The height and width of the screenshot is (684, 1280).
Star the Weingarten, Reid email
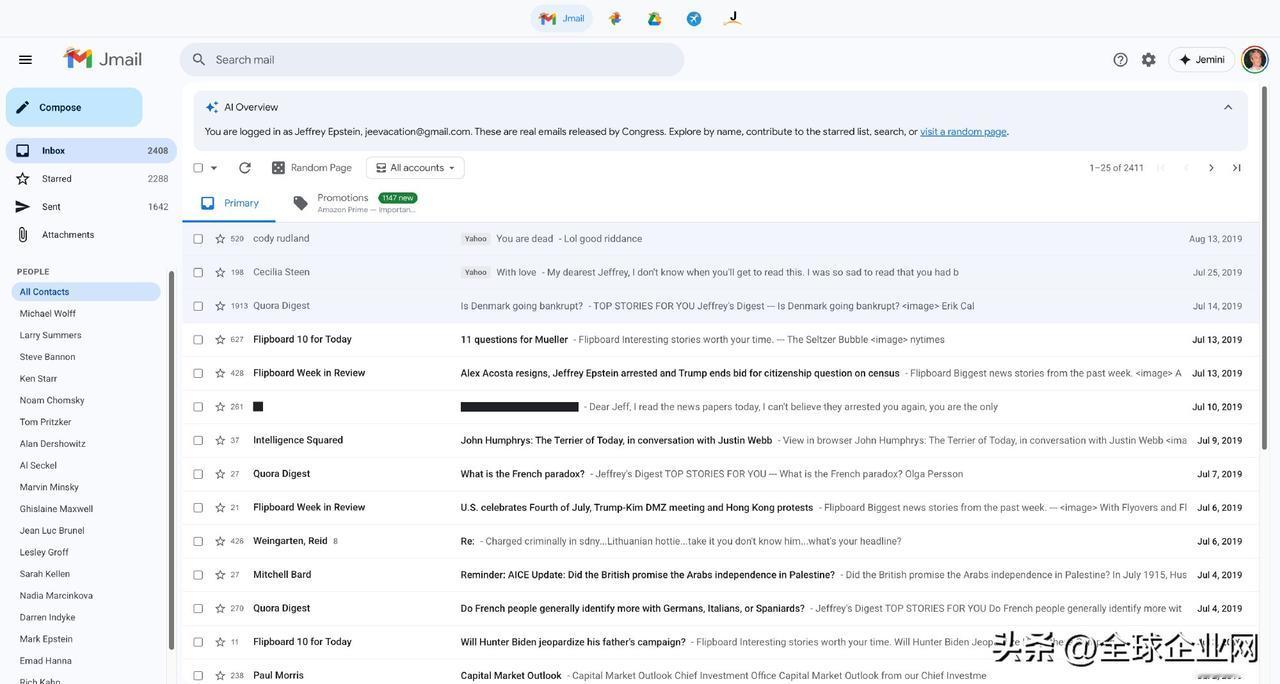(x=220, y=541)
